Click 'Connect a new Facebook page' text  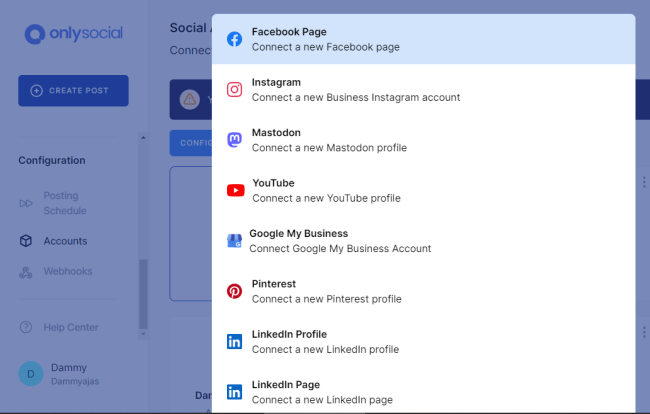(x=326, y=47)
